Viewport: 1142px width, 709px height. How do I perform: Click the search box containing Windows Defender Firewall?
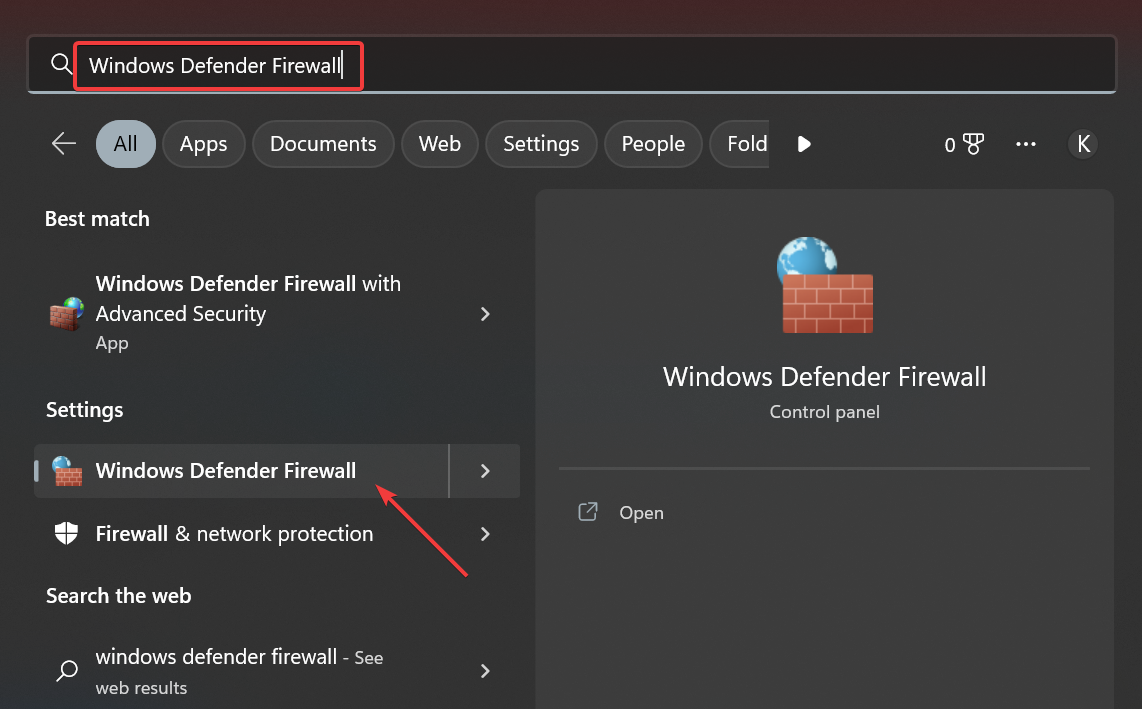[572, 65]
